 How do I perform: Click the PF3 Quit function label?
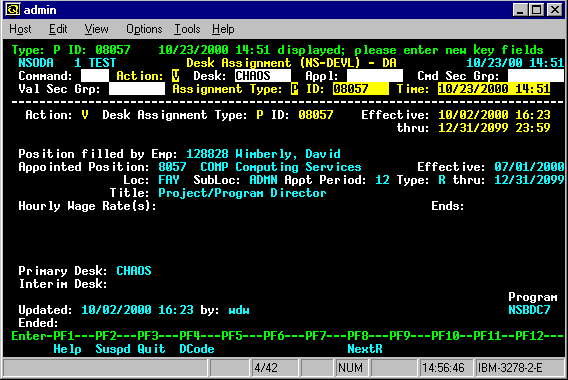[151, 349]
